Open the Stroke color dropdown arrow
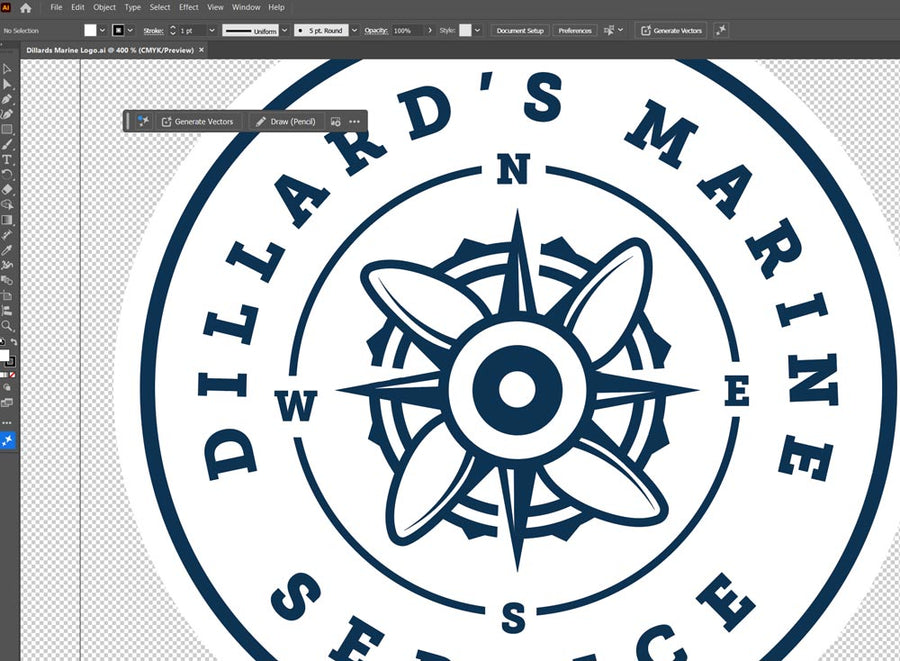Image resolution: width=900 pixels, height=661 pixels. pyautogui.click(x=130, y=30)
